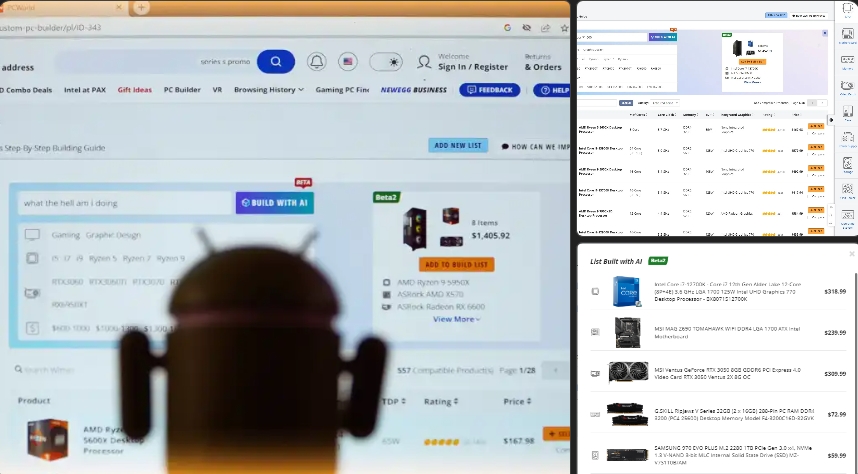This screenshot has width=858, height=474.
Task: Click the blue magnifier search button
Action: coord(275,62)
